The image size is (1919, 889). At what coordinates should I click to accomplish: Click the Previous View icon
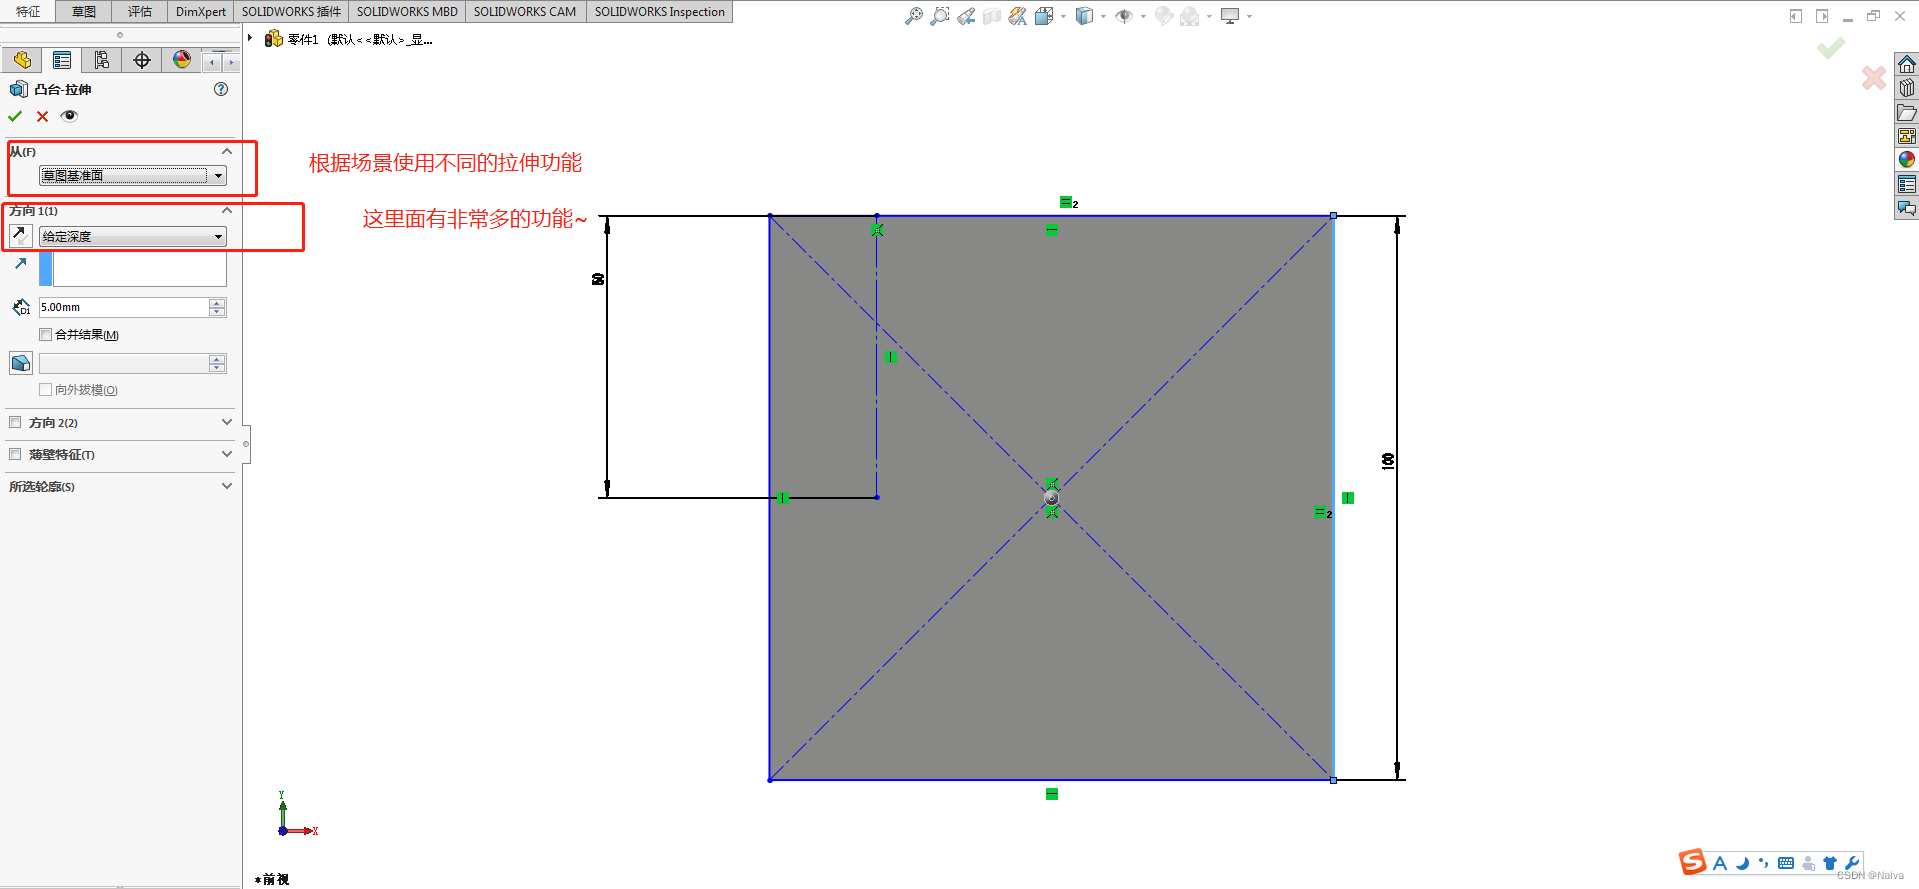[966, 16]
